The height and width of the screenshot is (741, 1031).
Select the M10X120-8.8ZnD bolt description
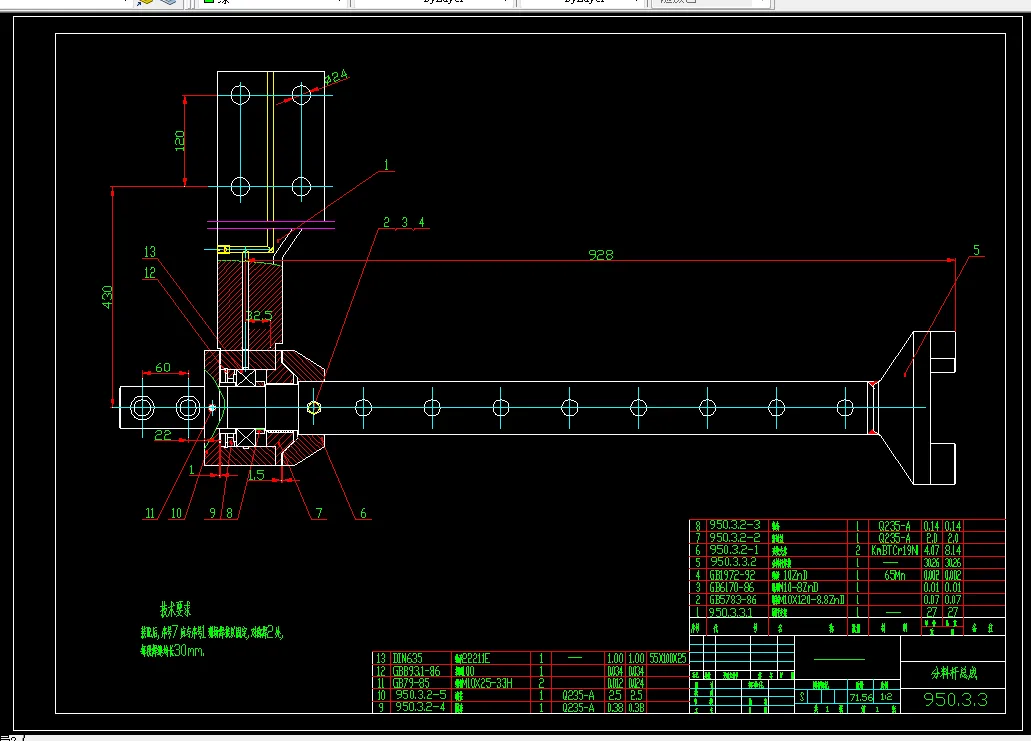tap(808, 600)
